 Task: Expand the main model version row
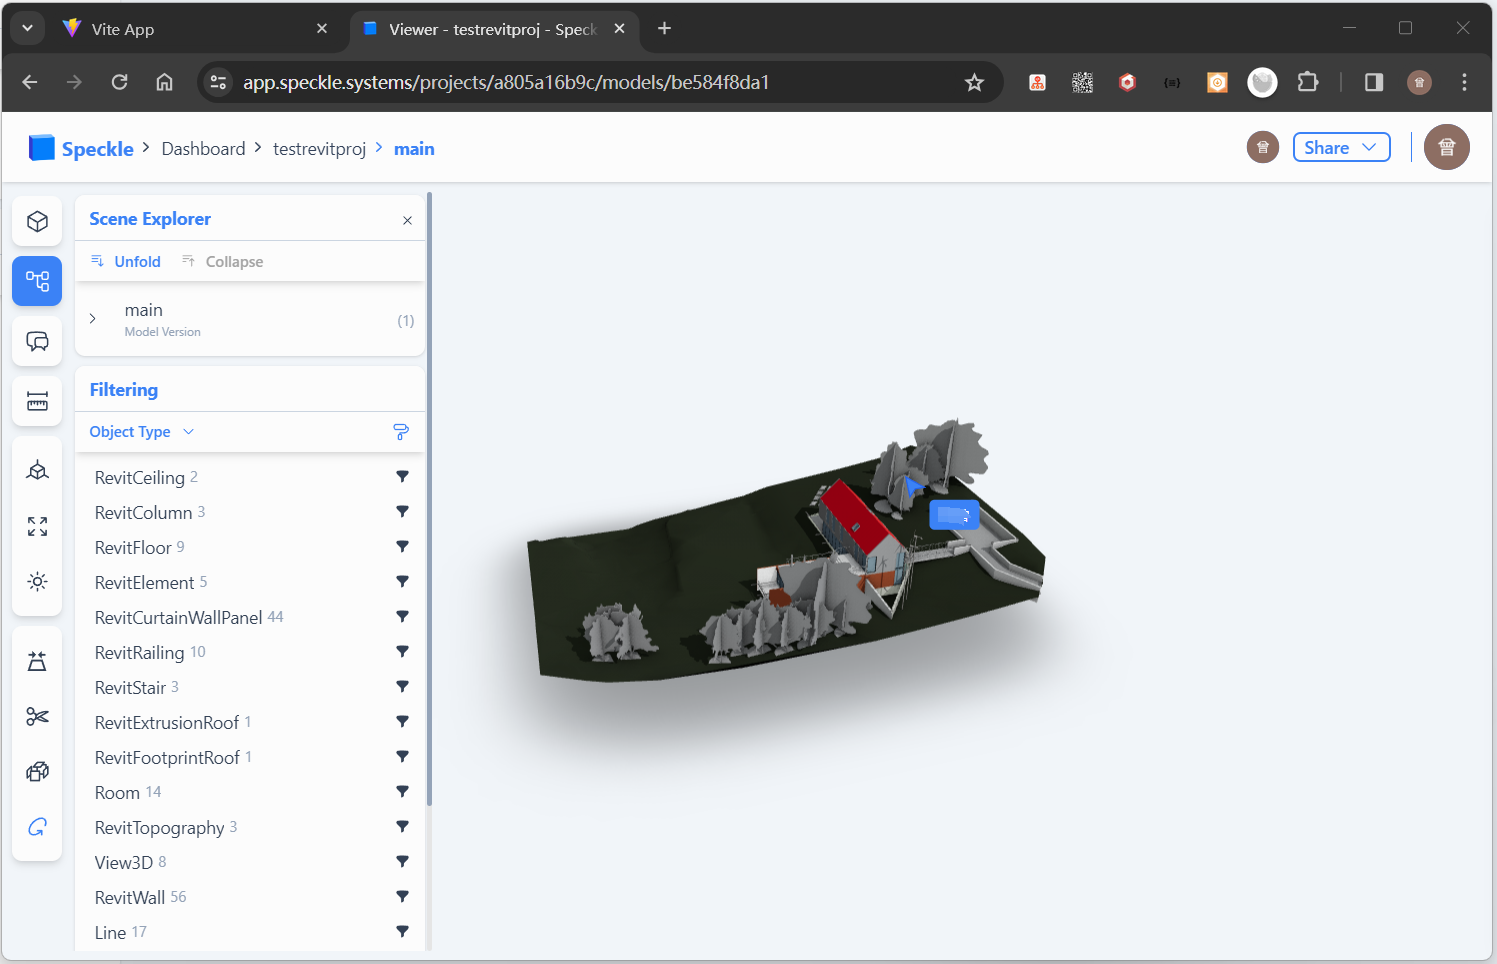click(93, 319)
